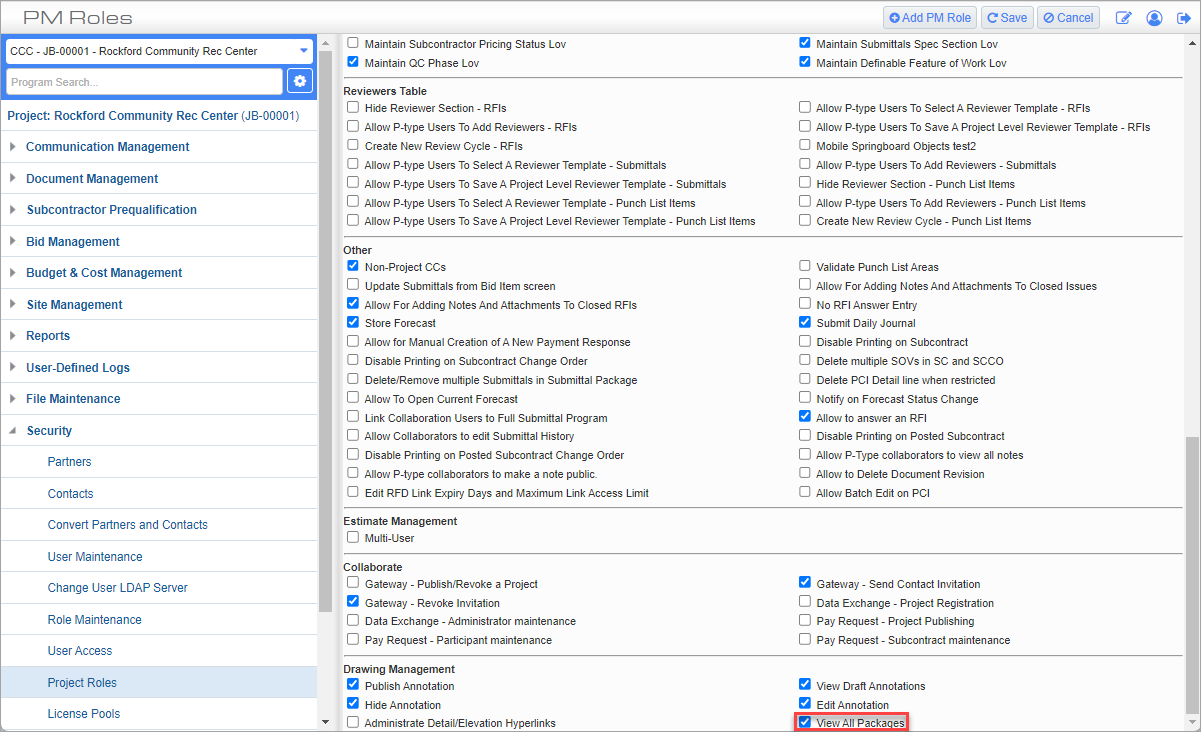Viewport: 1201px width, 732px height.
Task: Expand the Communication Management section
Action: click(107, 147)
